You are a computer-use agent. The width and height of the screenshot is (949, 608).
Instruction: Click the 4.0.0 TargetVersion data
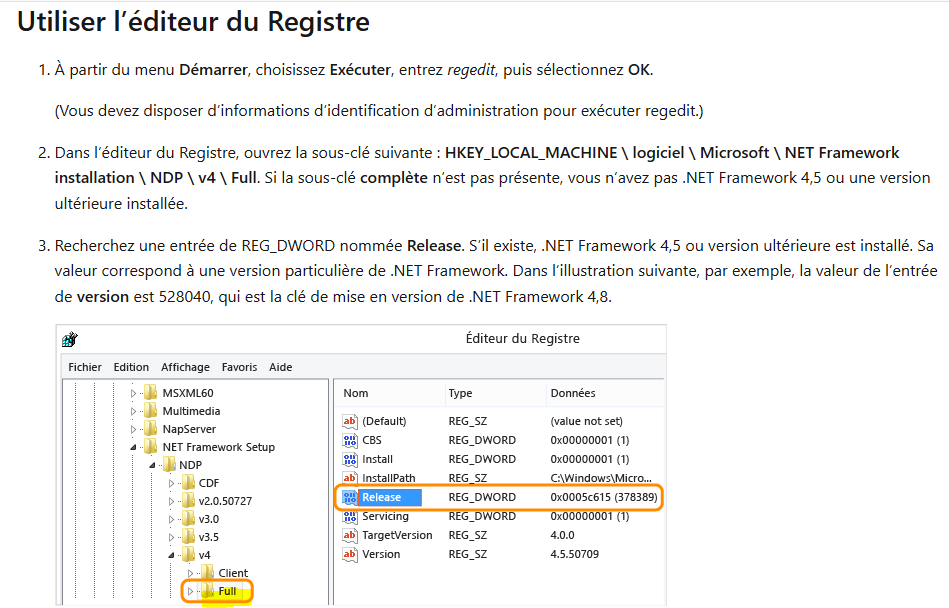coord(562,535)
